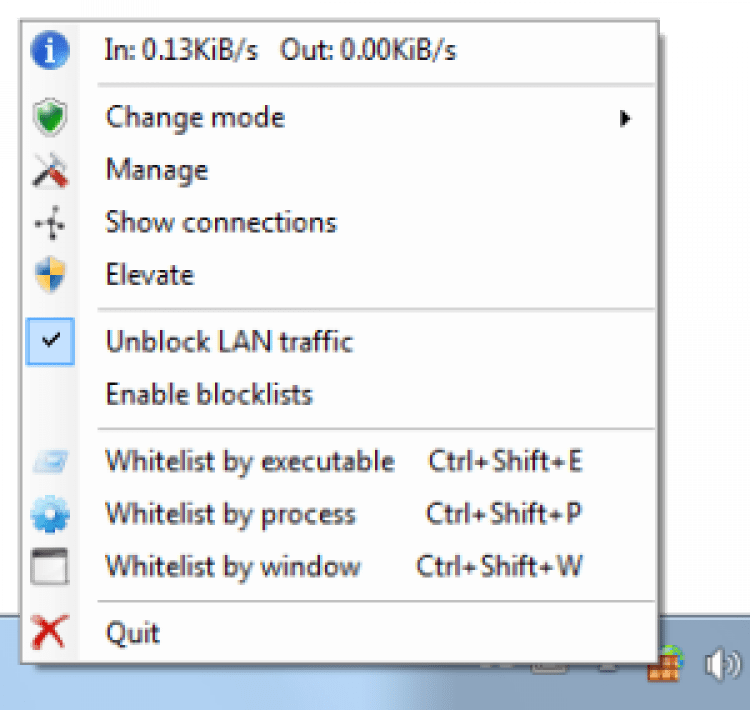Click the Elevate UAC shield icon
This screenshot has height=710, width=750.
(49, 275)
